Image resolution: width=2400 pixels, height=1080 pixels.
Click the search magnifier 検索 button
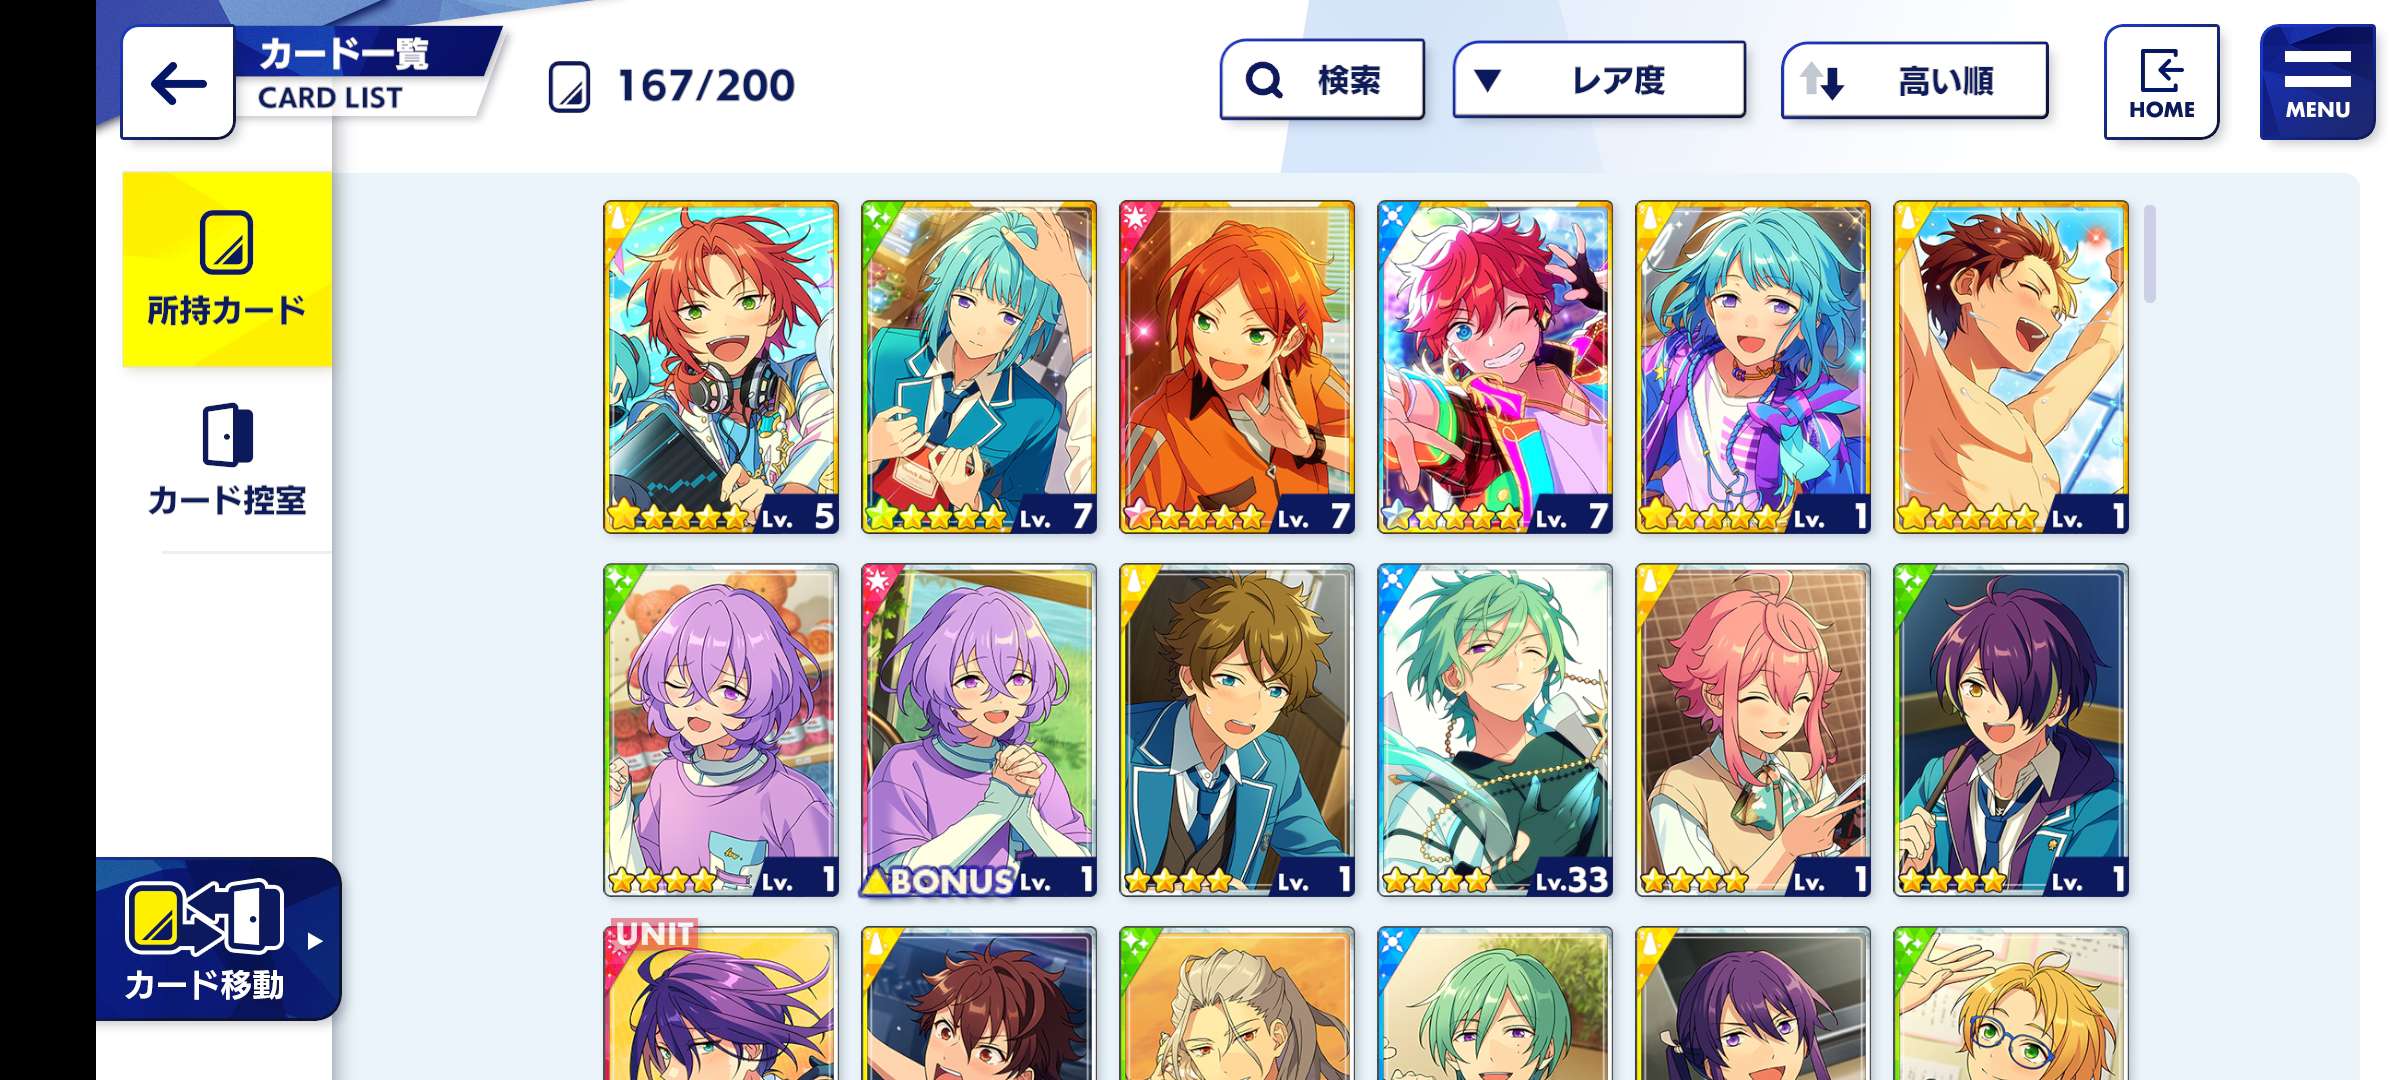[x=1322, y=80]
